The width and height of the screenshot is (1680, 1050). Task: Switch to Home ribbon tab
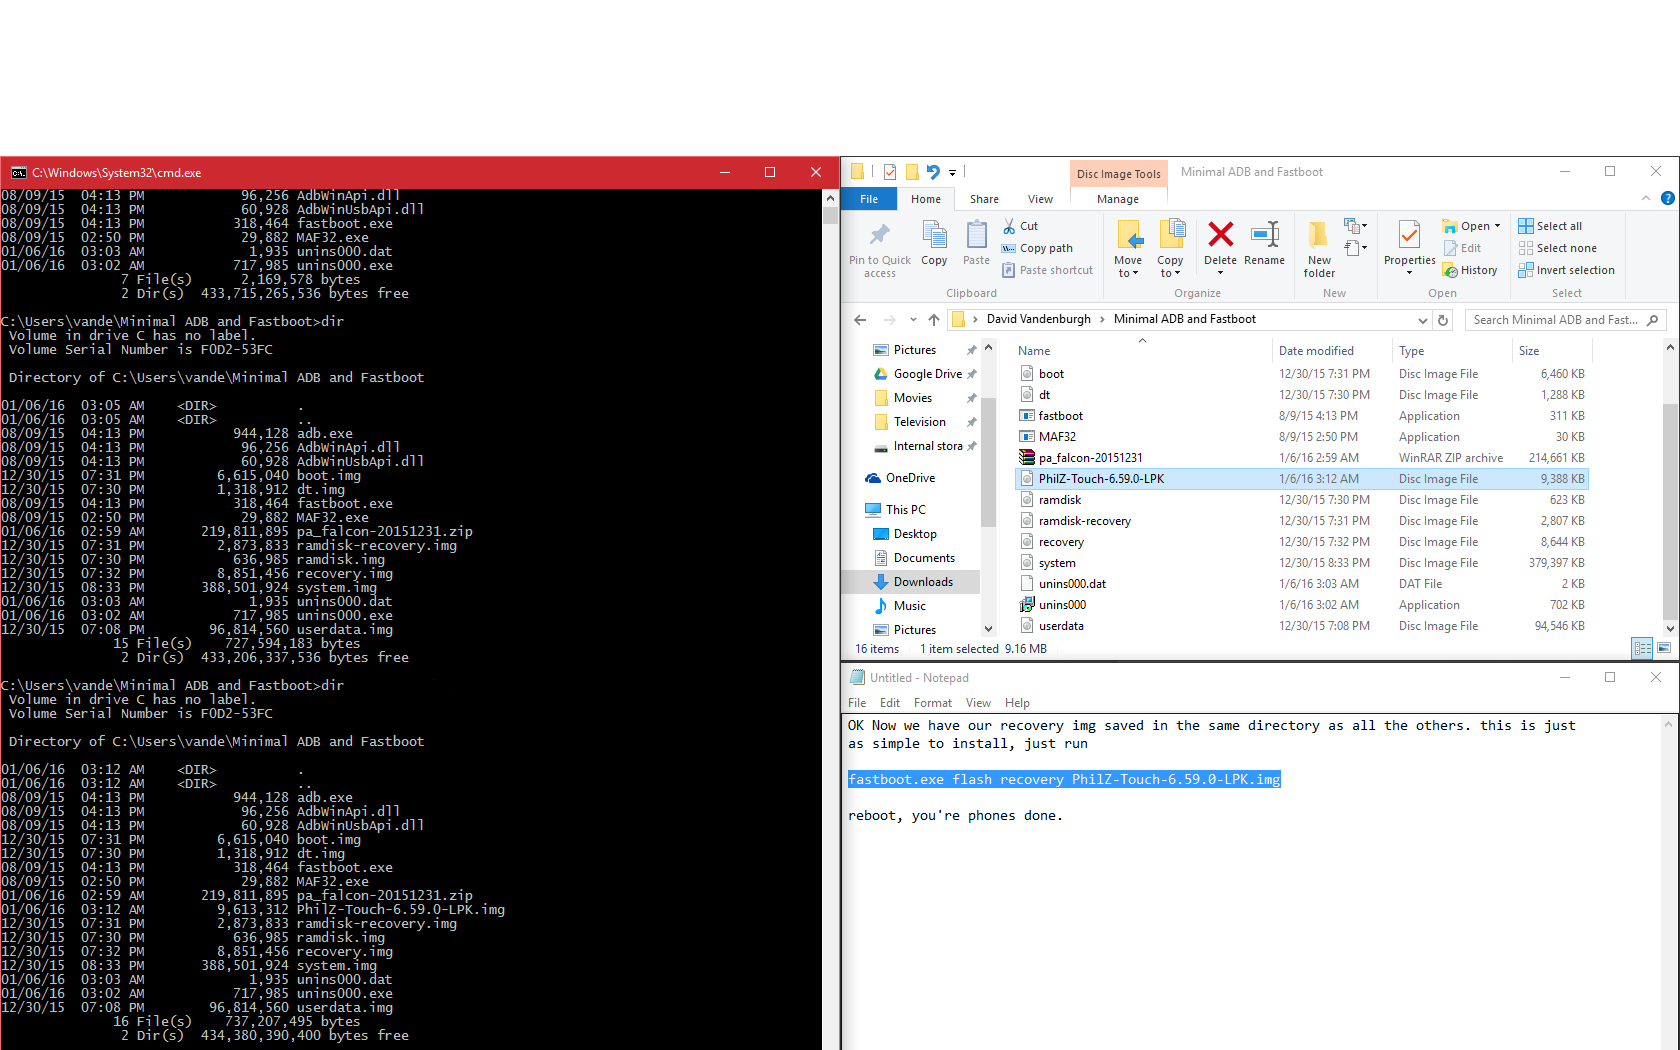(x=926, y=199)
